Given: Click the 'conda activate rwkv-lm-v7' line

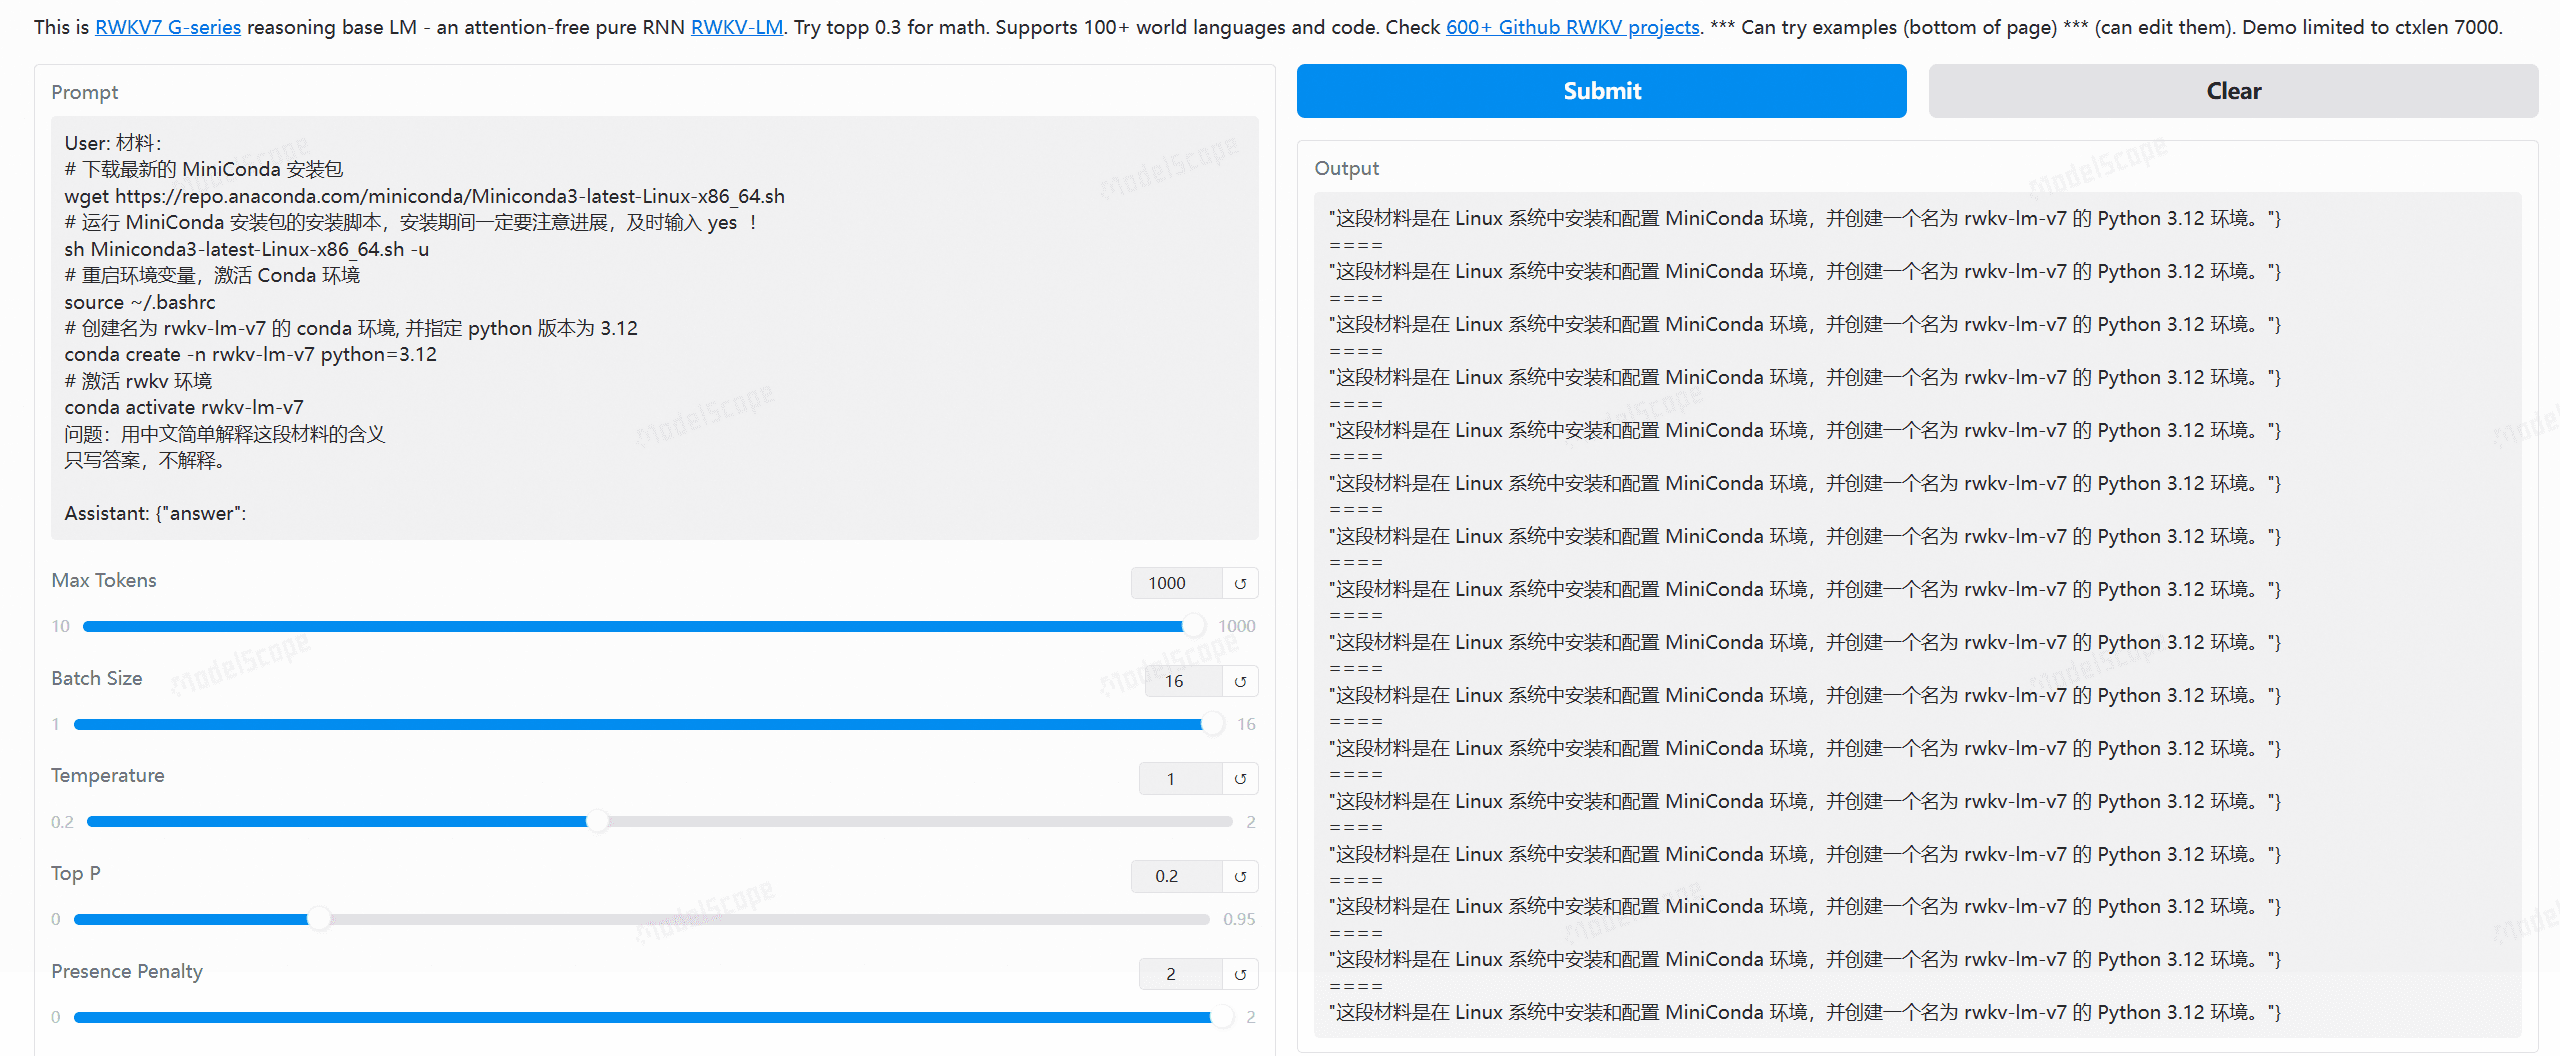Looking at the screenshot, I should coord(184,407).
